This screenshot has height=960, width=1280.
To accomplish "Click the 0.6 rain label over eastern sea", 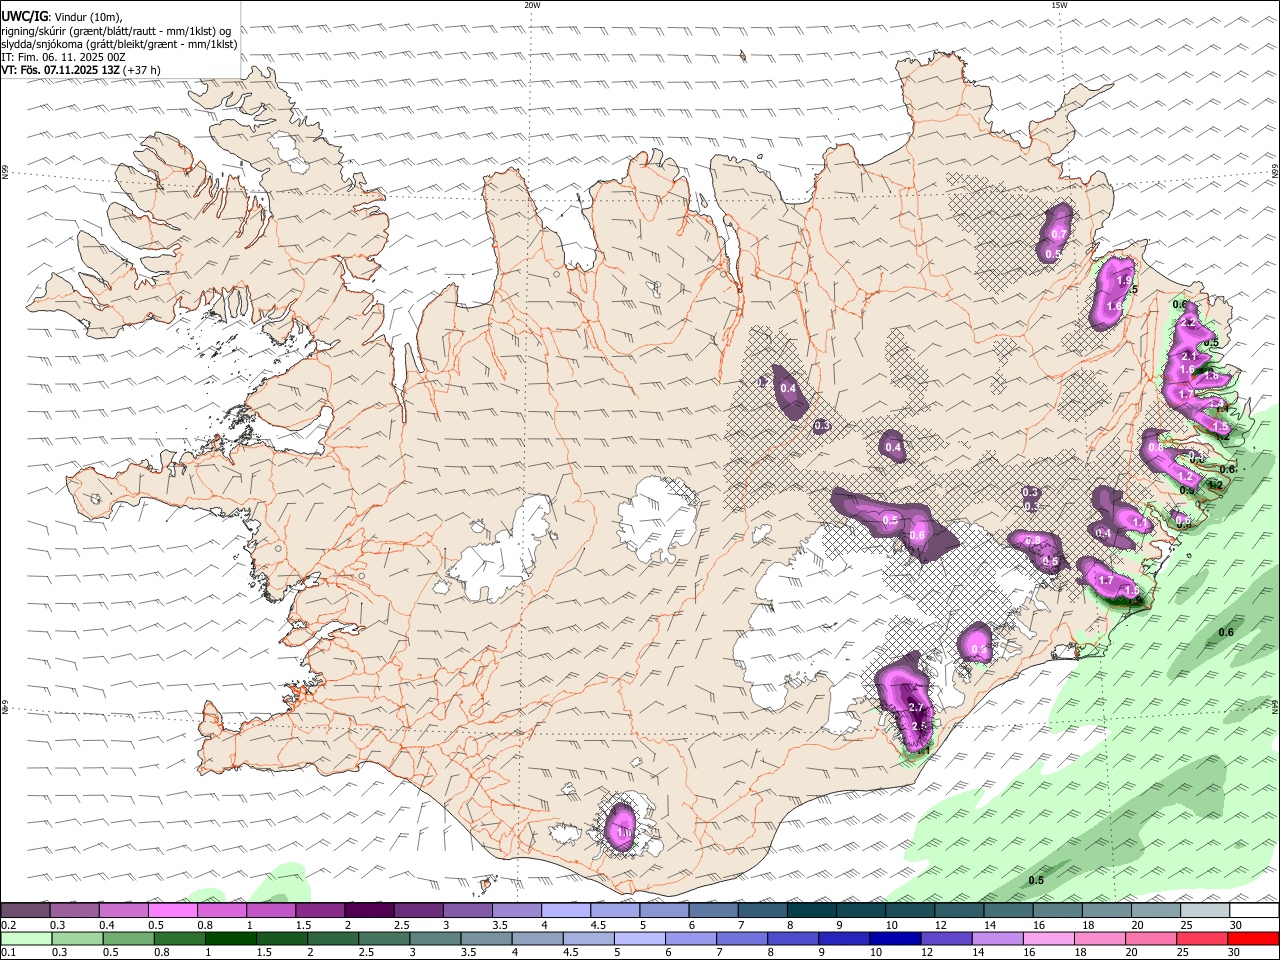I will pyautogui.click(x=1226, y=632).
